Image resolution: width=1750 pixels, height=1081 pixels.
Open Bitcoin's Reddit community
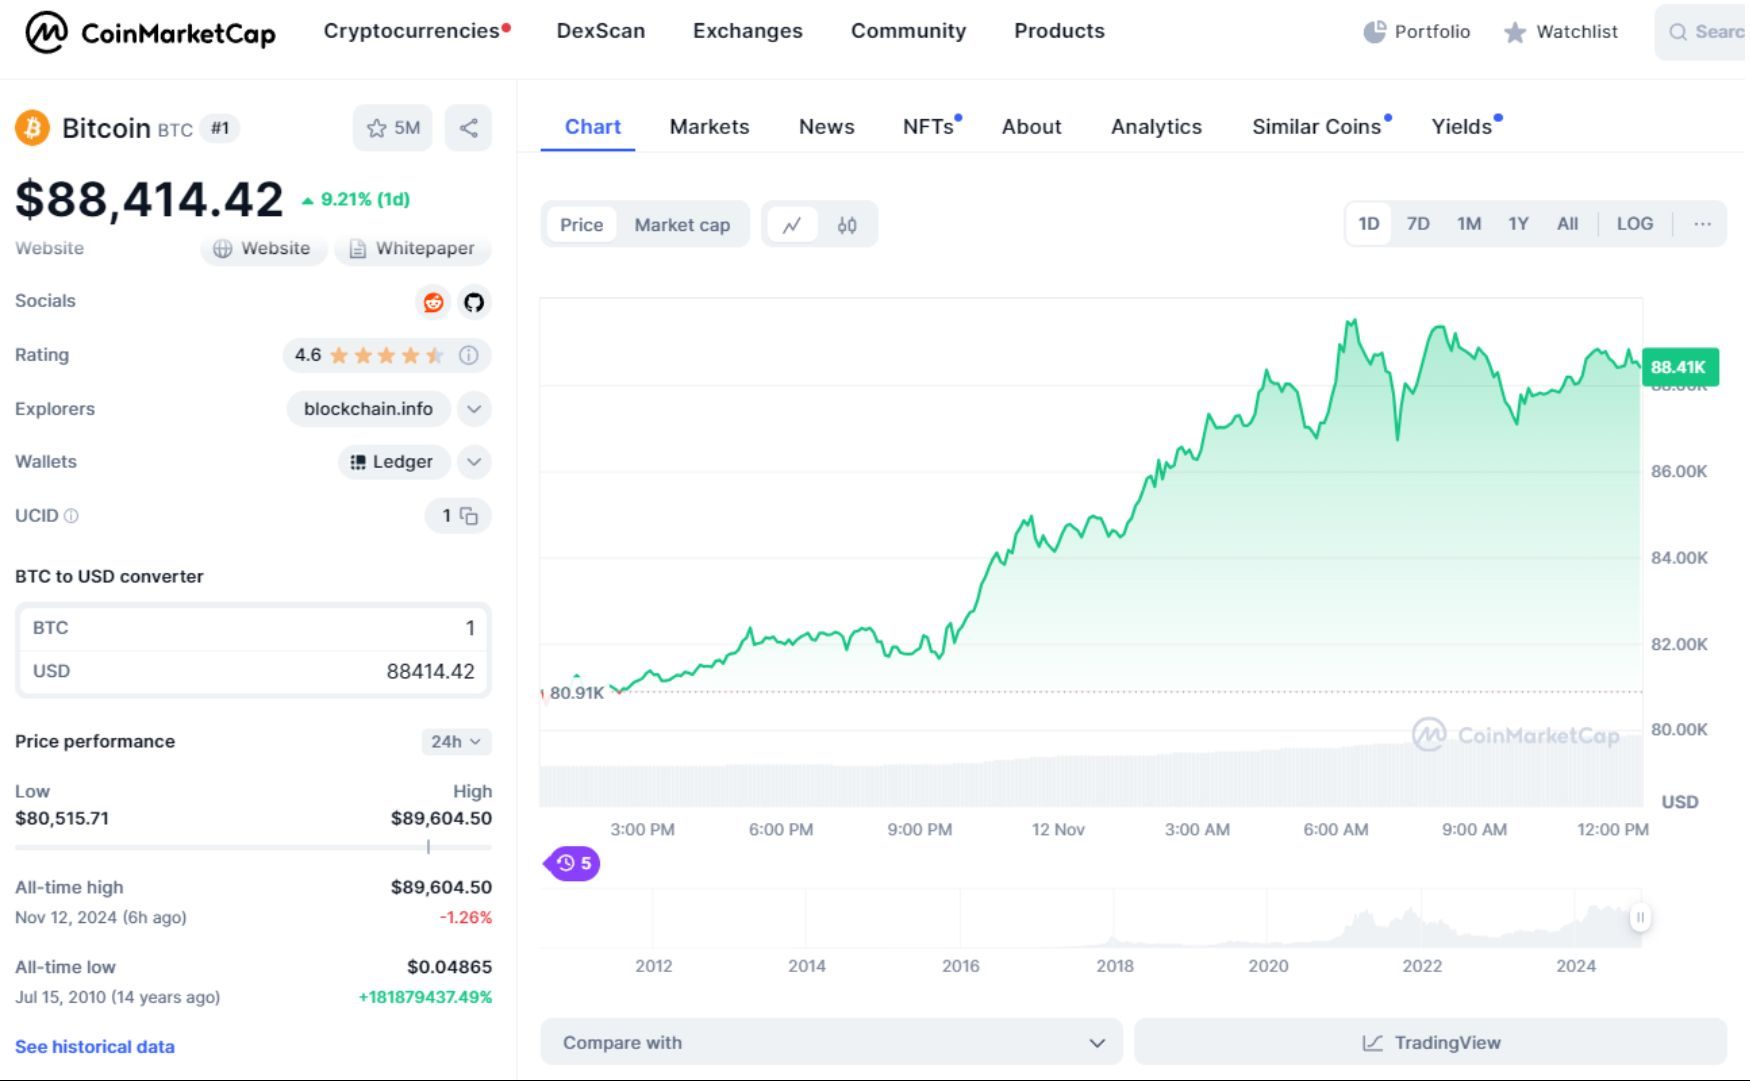tap(432, 302)
